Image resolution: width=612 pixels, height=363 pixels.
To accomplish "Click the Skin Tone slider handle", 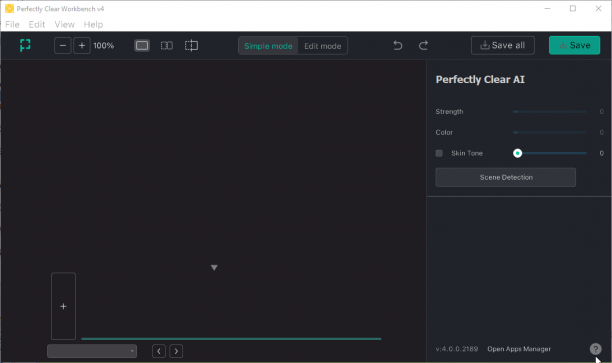I will (518, 153).
